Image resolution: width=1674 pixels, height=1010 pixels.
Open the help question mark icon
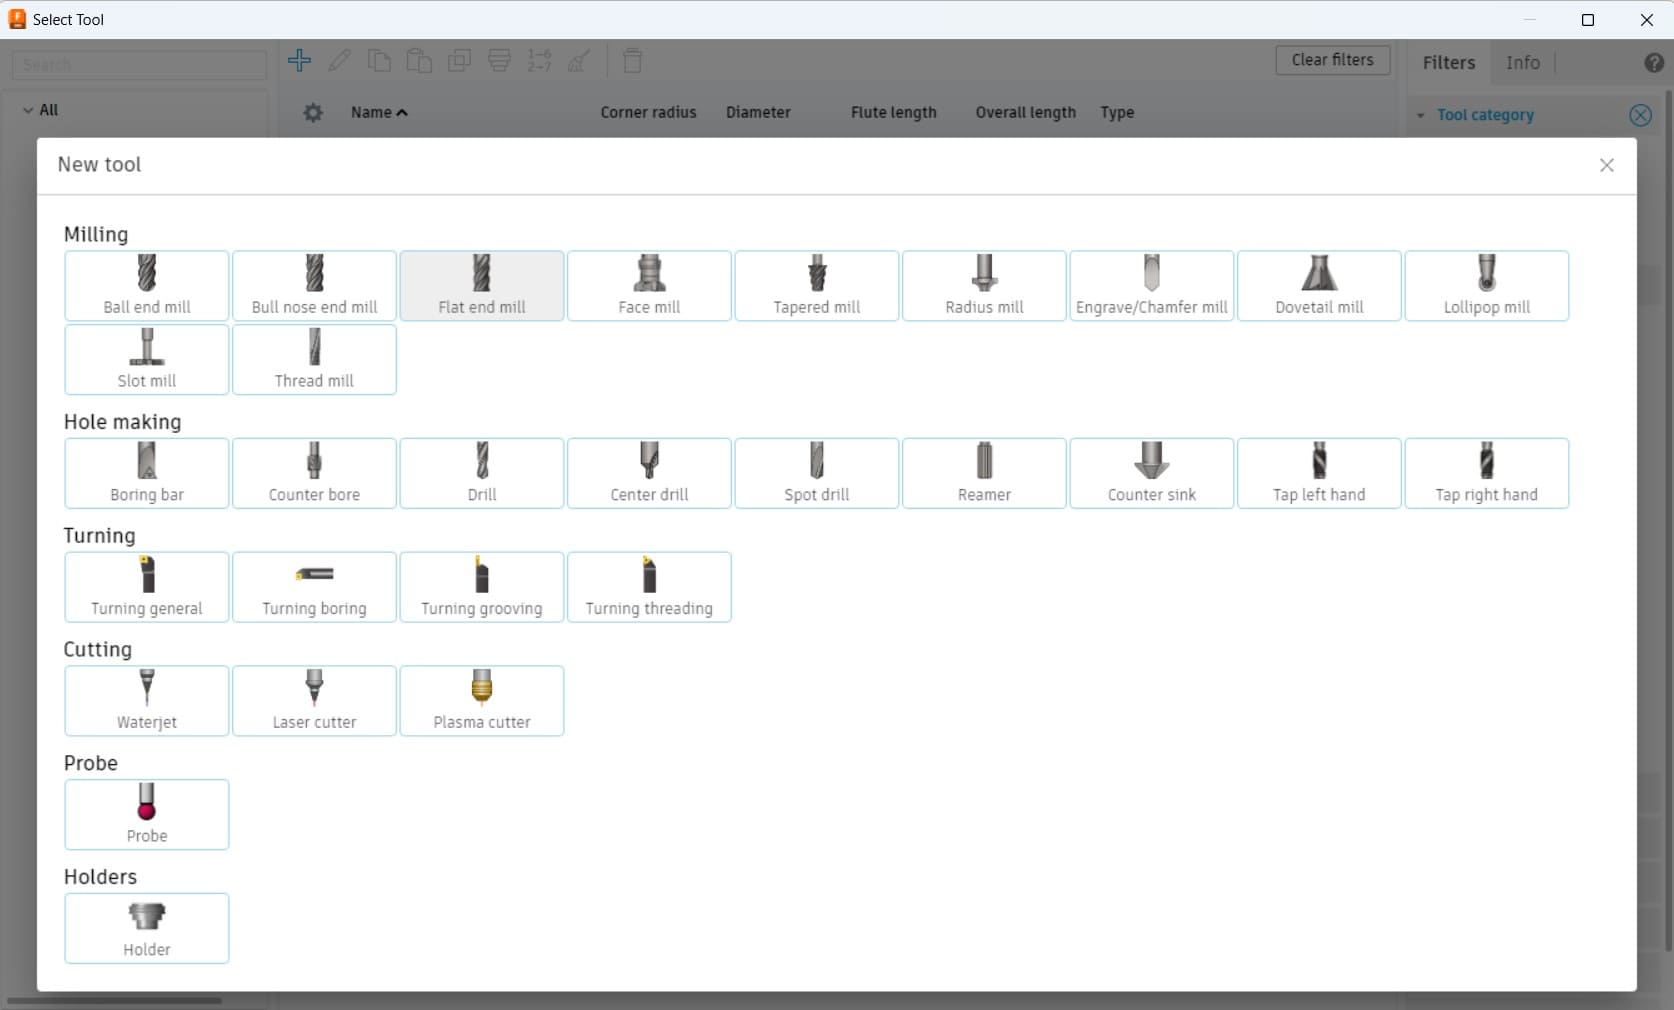pyautogui.click(x=1654, y=62)
